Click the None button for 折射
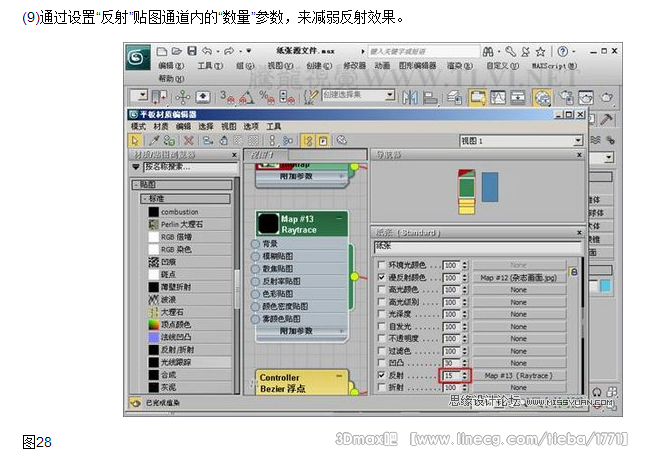This screenshot has width=657, height=456. click(x=519, y=388)
